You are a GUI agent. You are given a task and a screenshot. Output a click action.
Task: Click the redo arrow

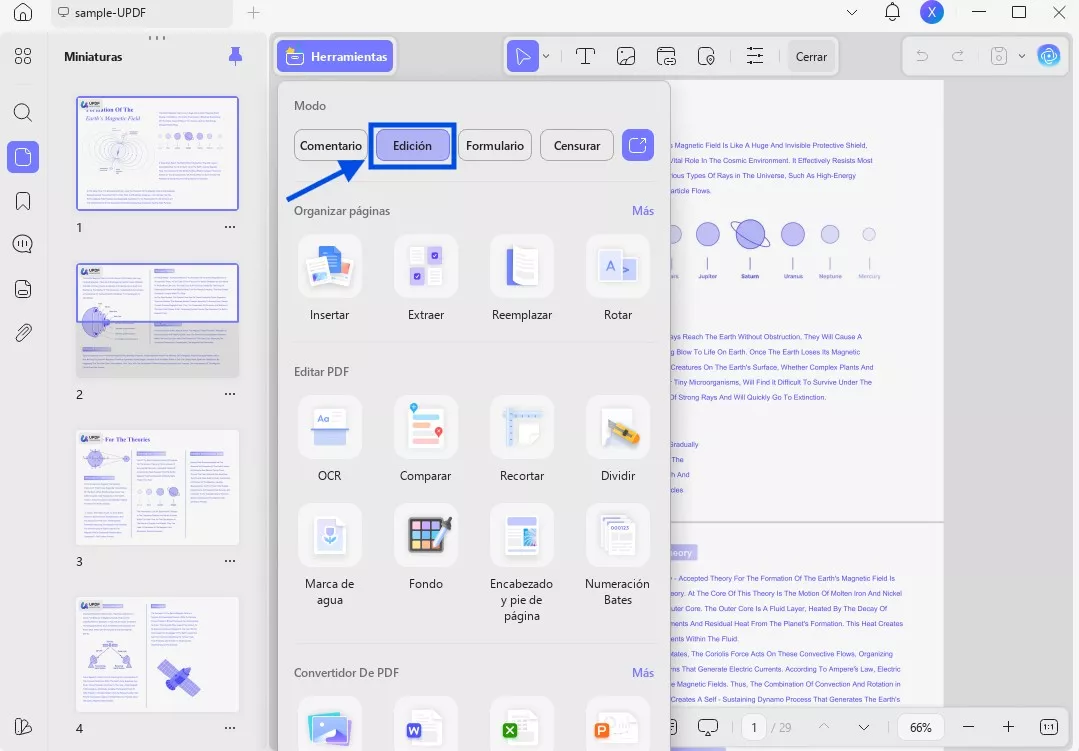(x=957, y=56)
